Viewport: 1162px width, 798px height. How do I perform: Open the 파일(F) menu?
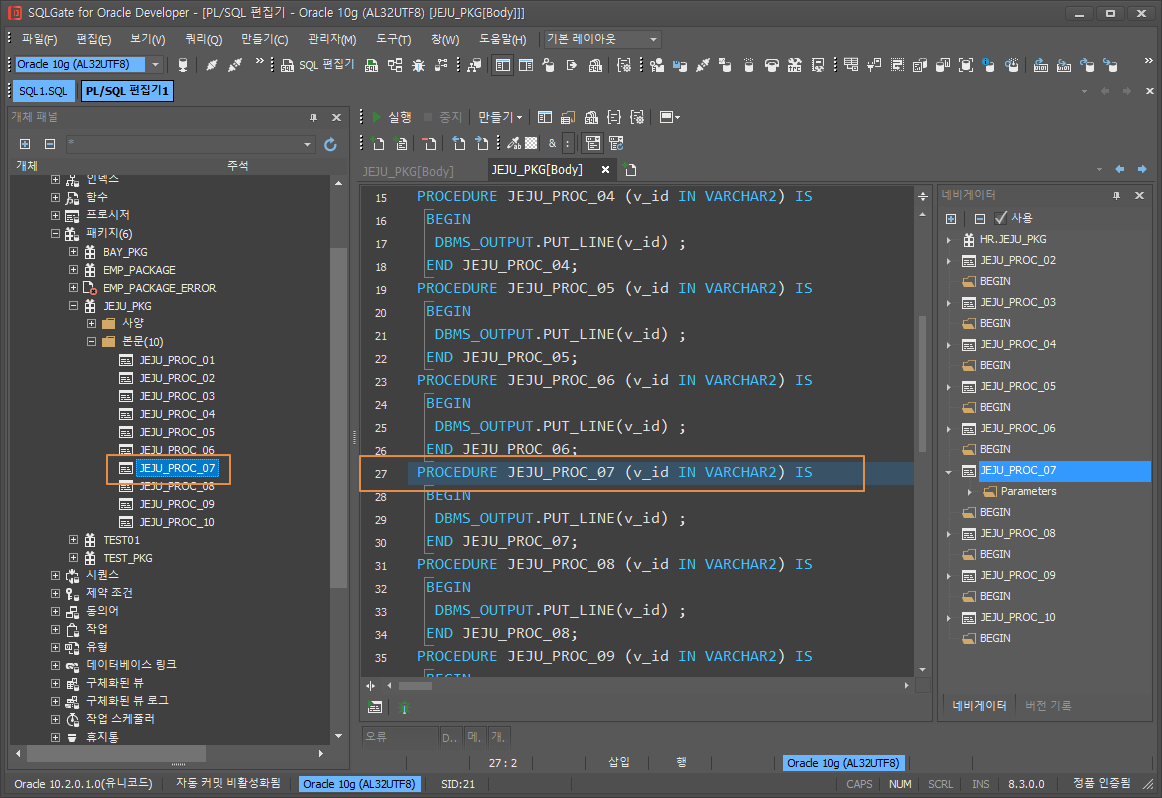(x=39, y=39)
